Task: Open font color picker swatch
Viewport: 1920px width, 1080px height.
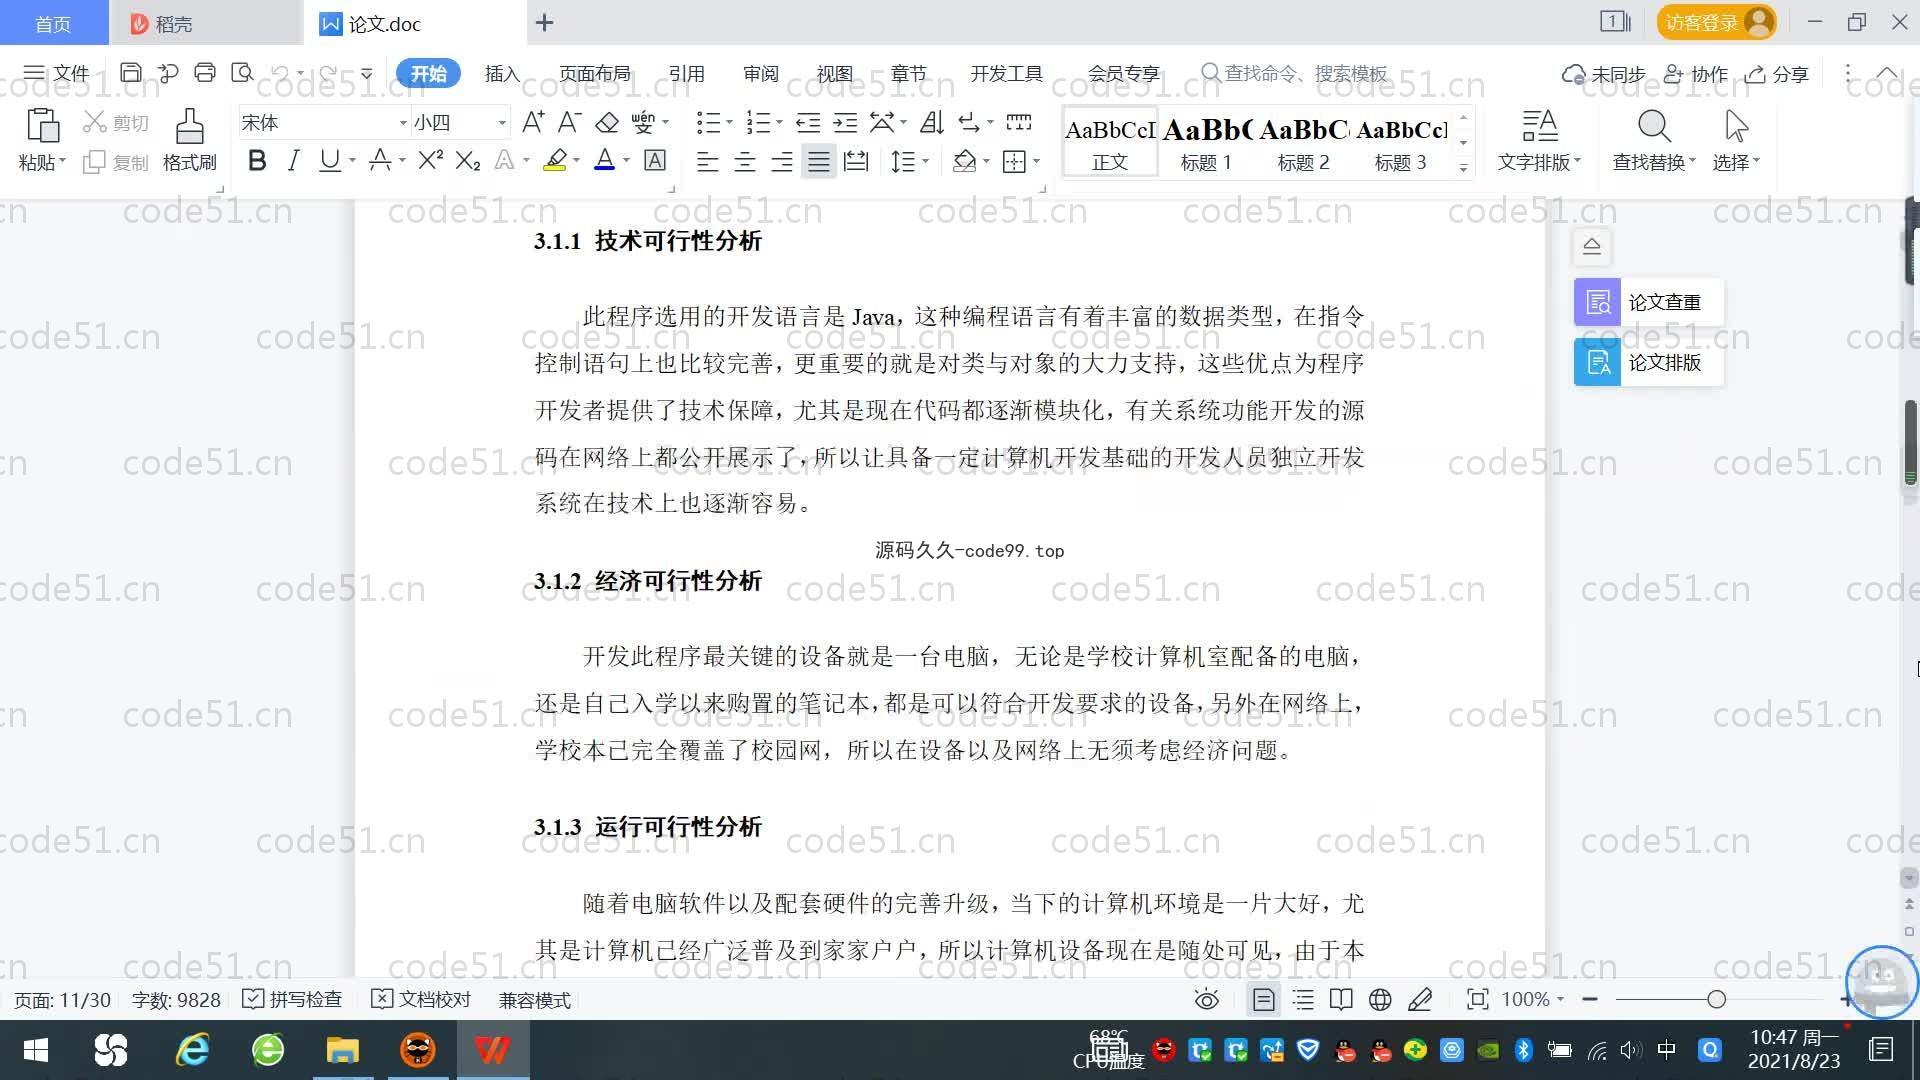Action: (x=604, y=160)
